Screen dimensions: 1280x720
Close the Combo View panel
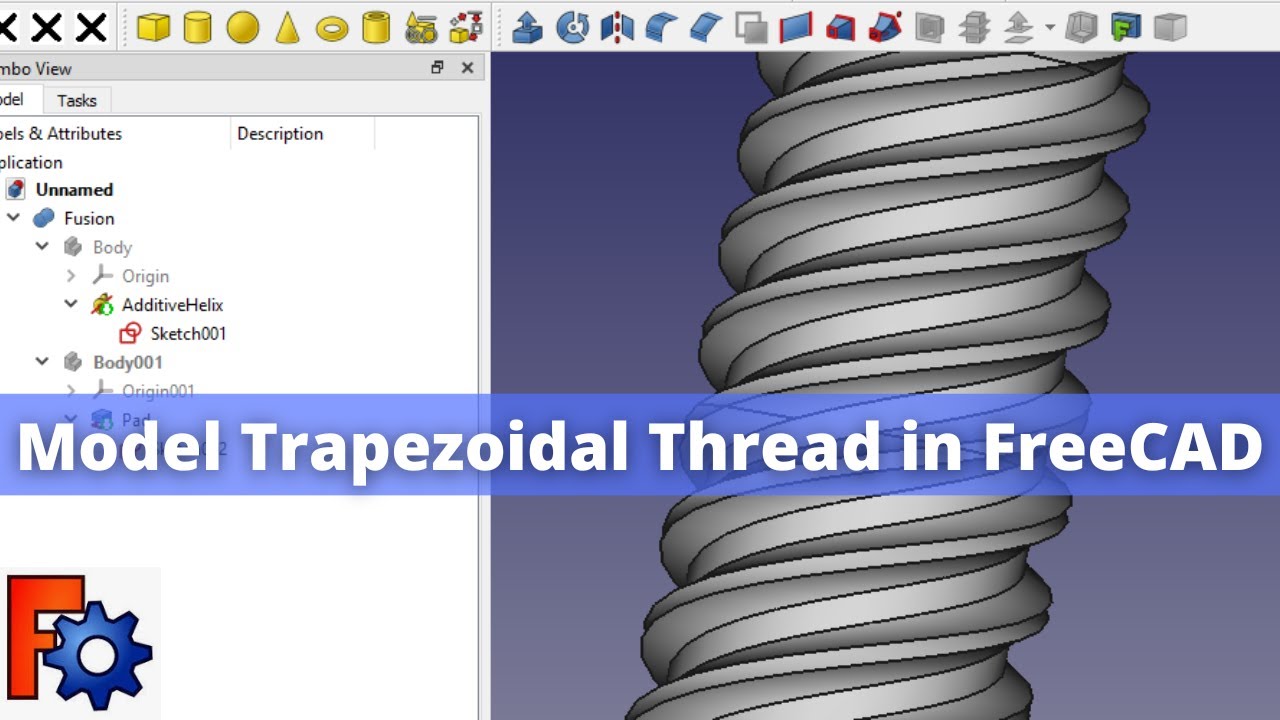point(467,68)
